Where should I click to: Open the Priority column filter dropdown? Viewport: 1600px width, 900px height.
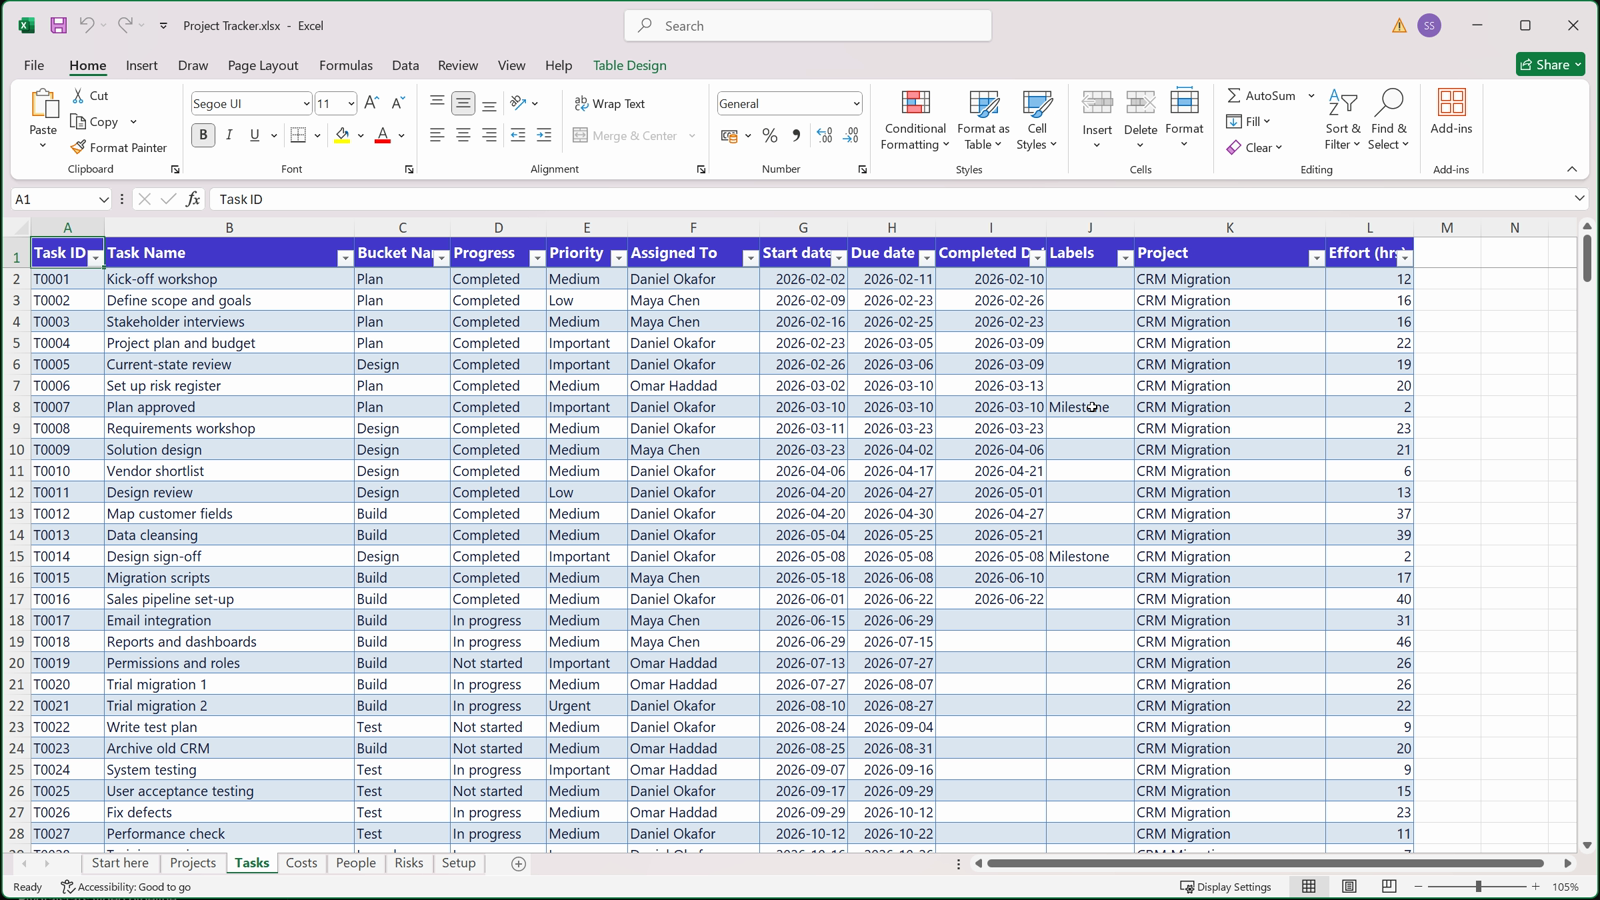(618, 258)
